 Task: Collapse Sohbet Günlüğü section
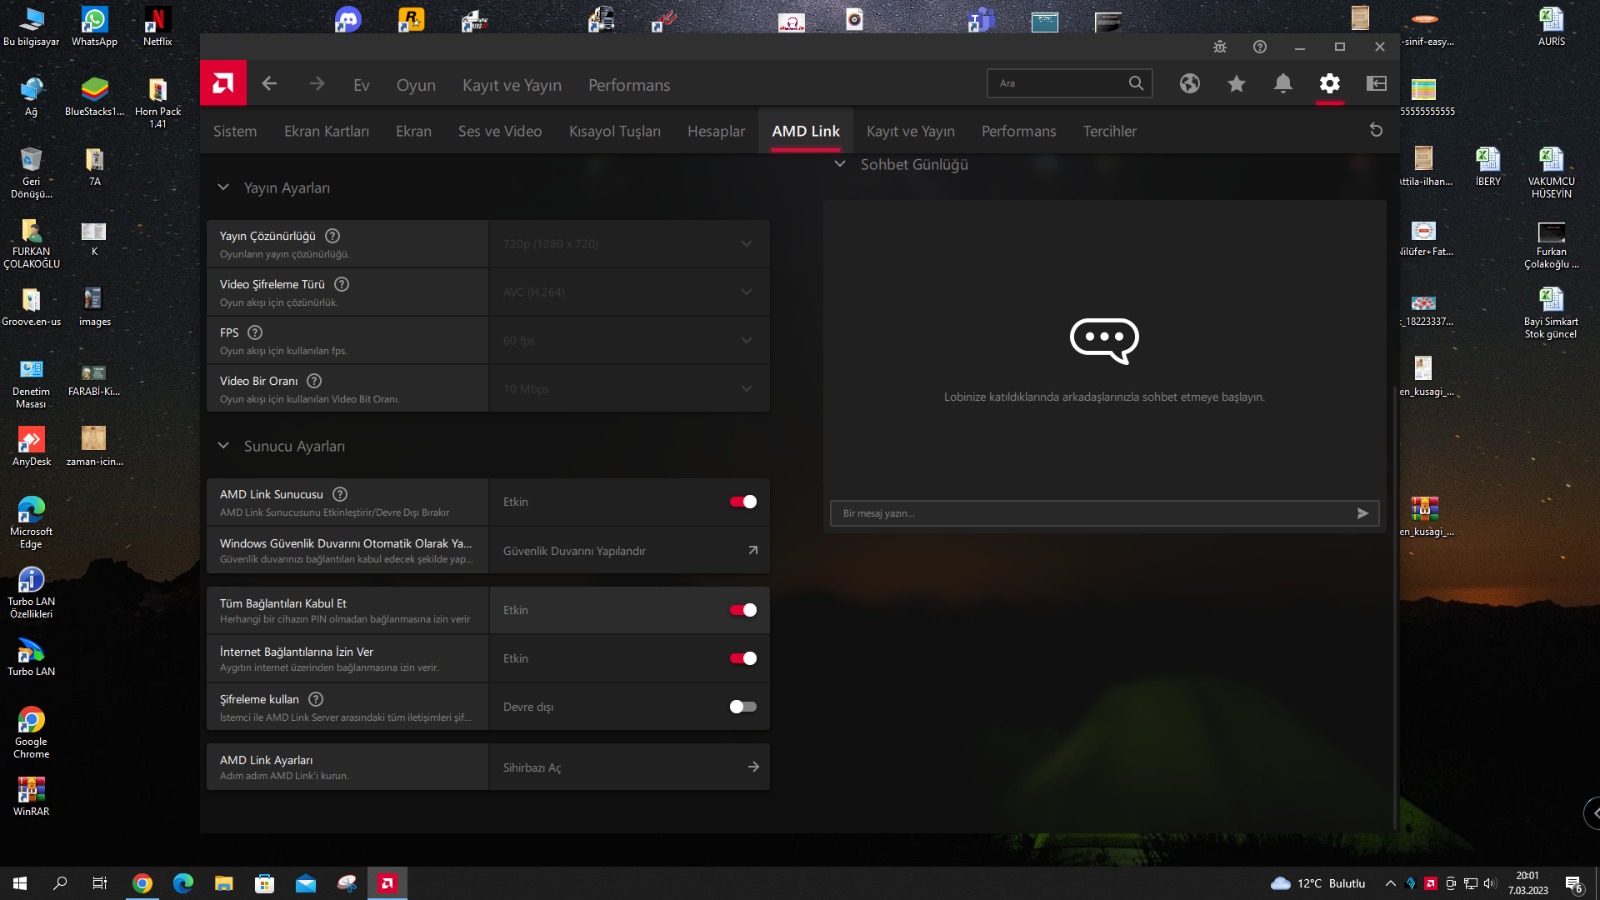(x=840, y=164)
